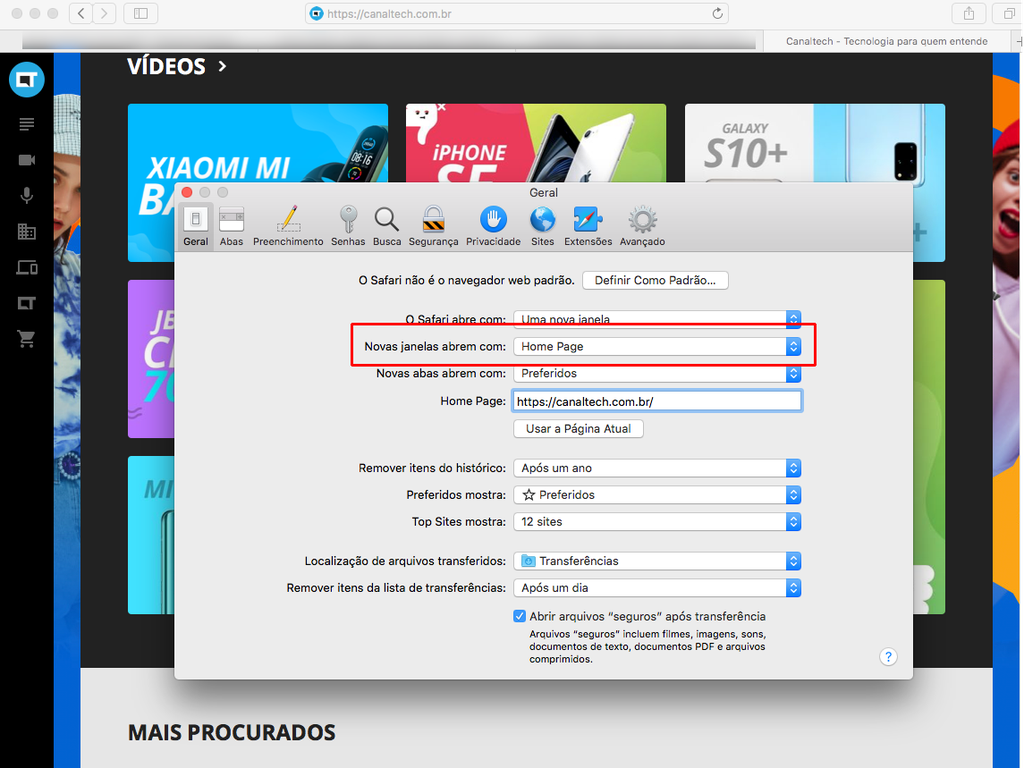Click the small Canaltech icon in the sidebar
The image size is (1024, 768).
[x=27, y=303]
